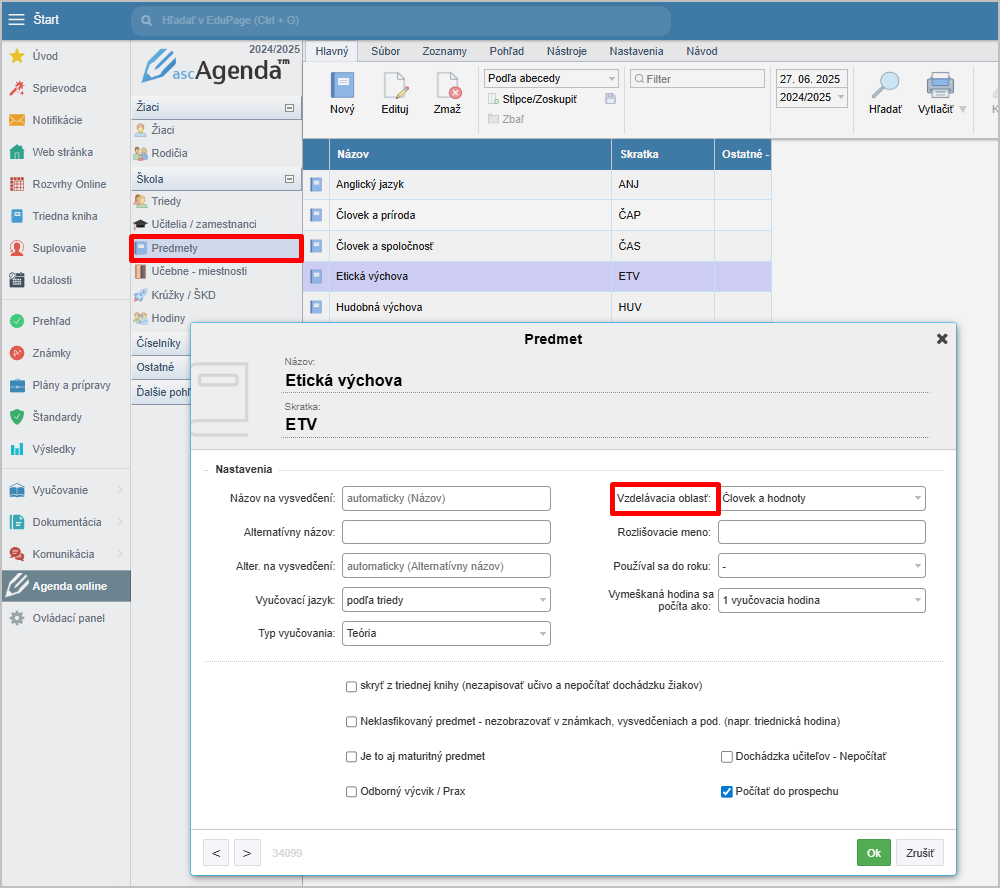Open the hamburger Štart menu icon

[x=17, y=19]
